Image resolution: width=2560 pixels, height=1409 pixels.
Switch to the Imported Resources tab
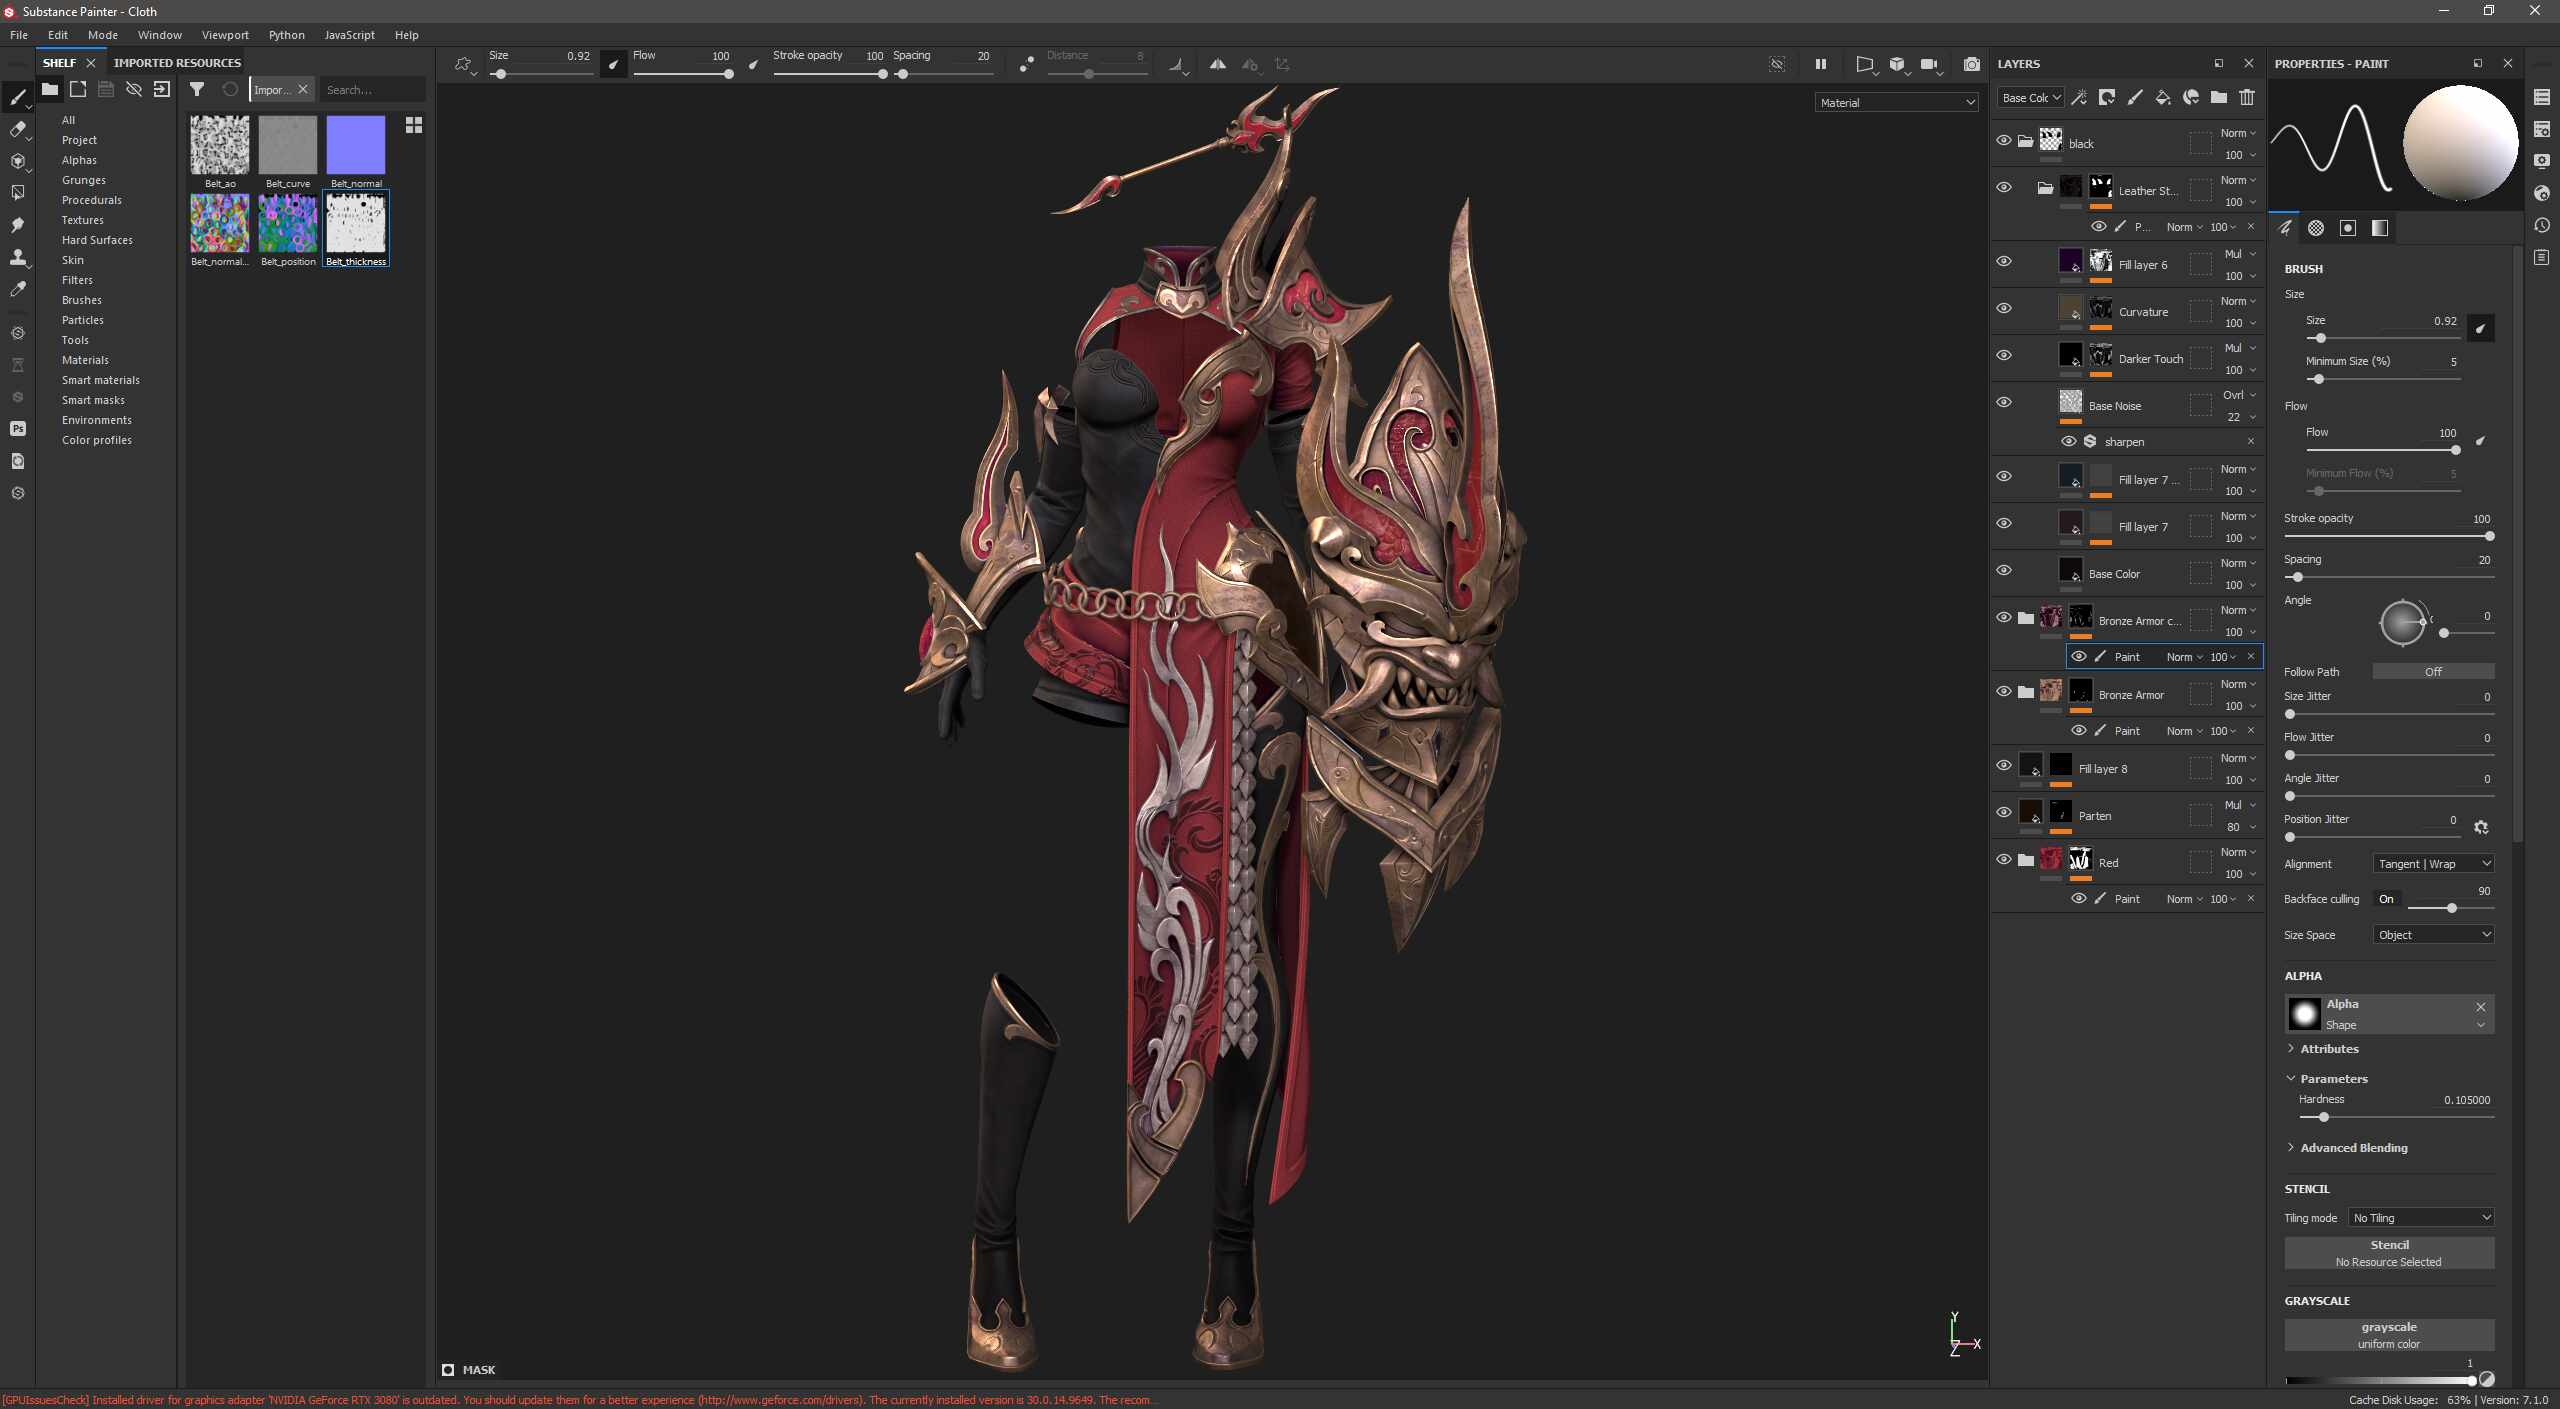[177, 63]
